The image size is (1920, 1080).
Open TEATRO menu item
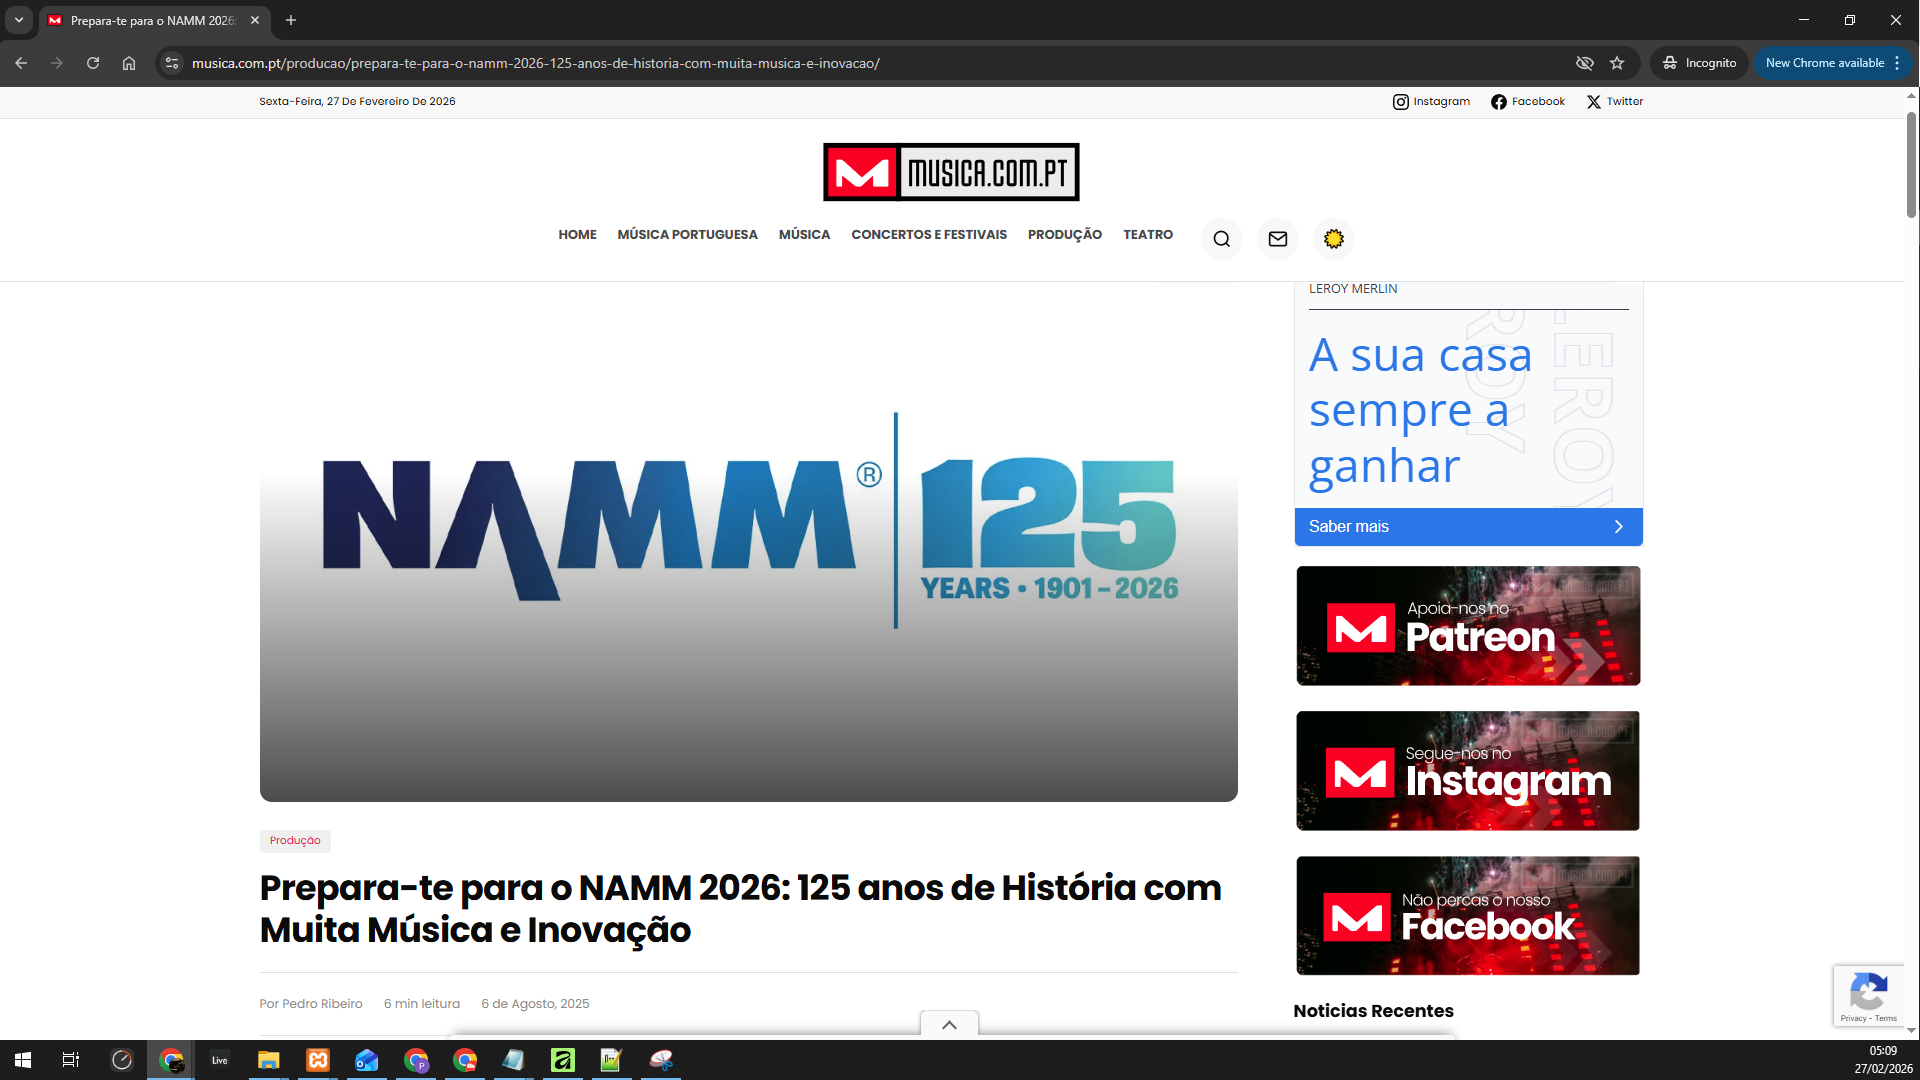(1148, 235)
